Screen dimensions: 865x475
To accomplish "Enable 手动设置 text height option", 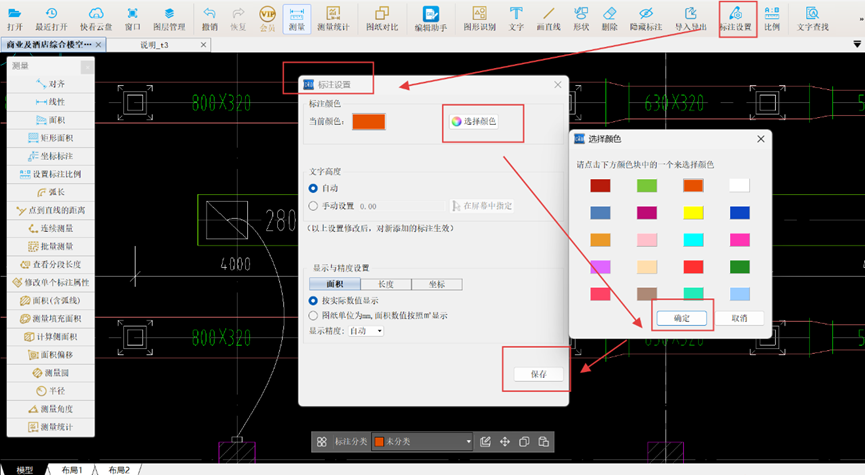I will (315, 205).
